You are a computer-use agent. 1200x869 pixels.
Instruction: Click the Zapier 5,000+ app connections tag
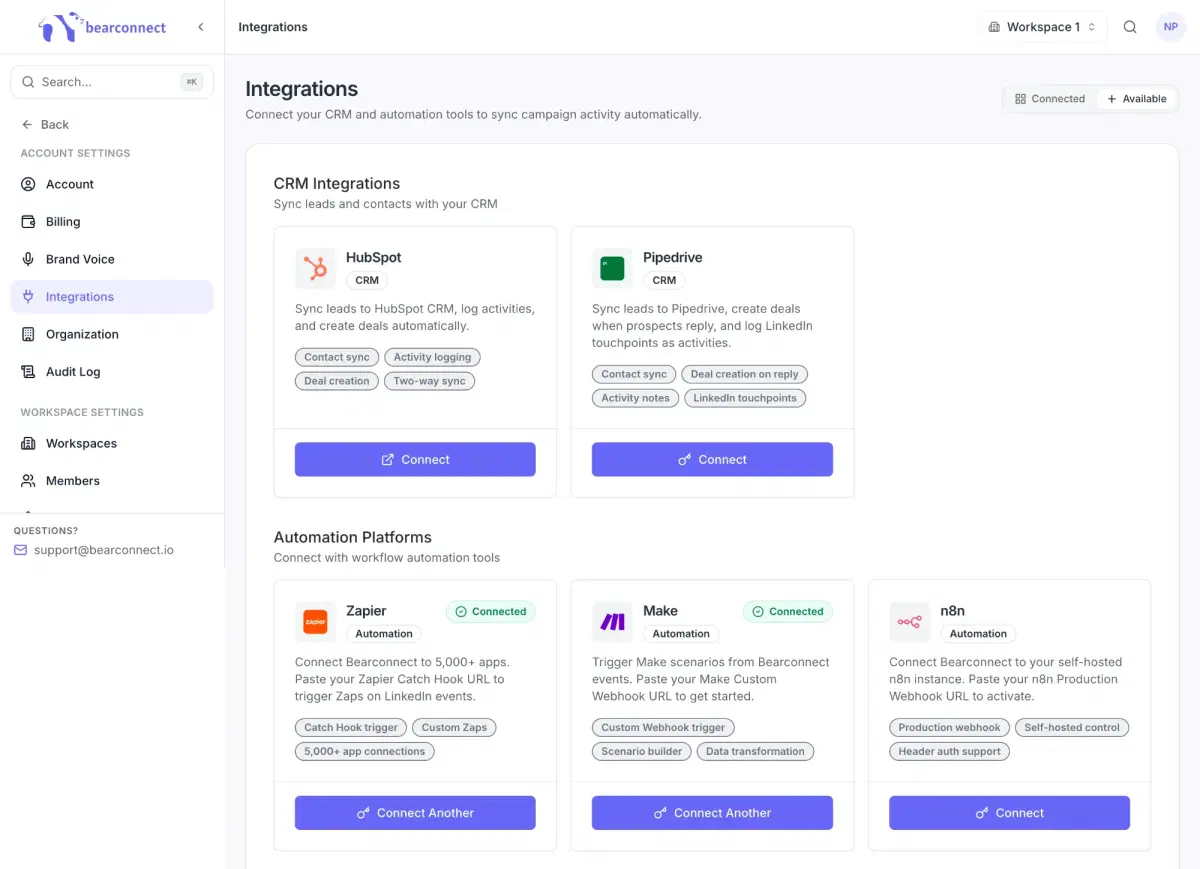pos(365,751)
